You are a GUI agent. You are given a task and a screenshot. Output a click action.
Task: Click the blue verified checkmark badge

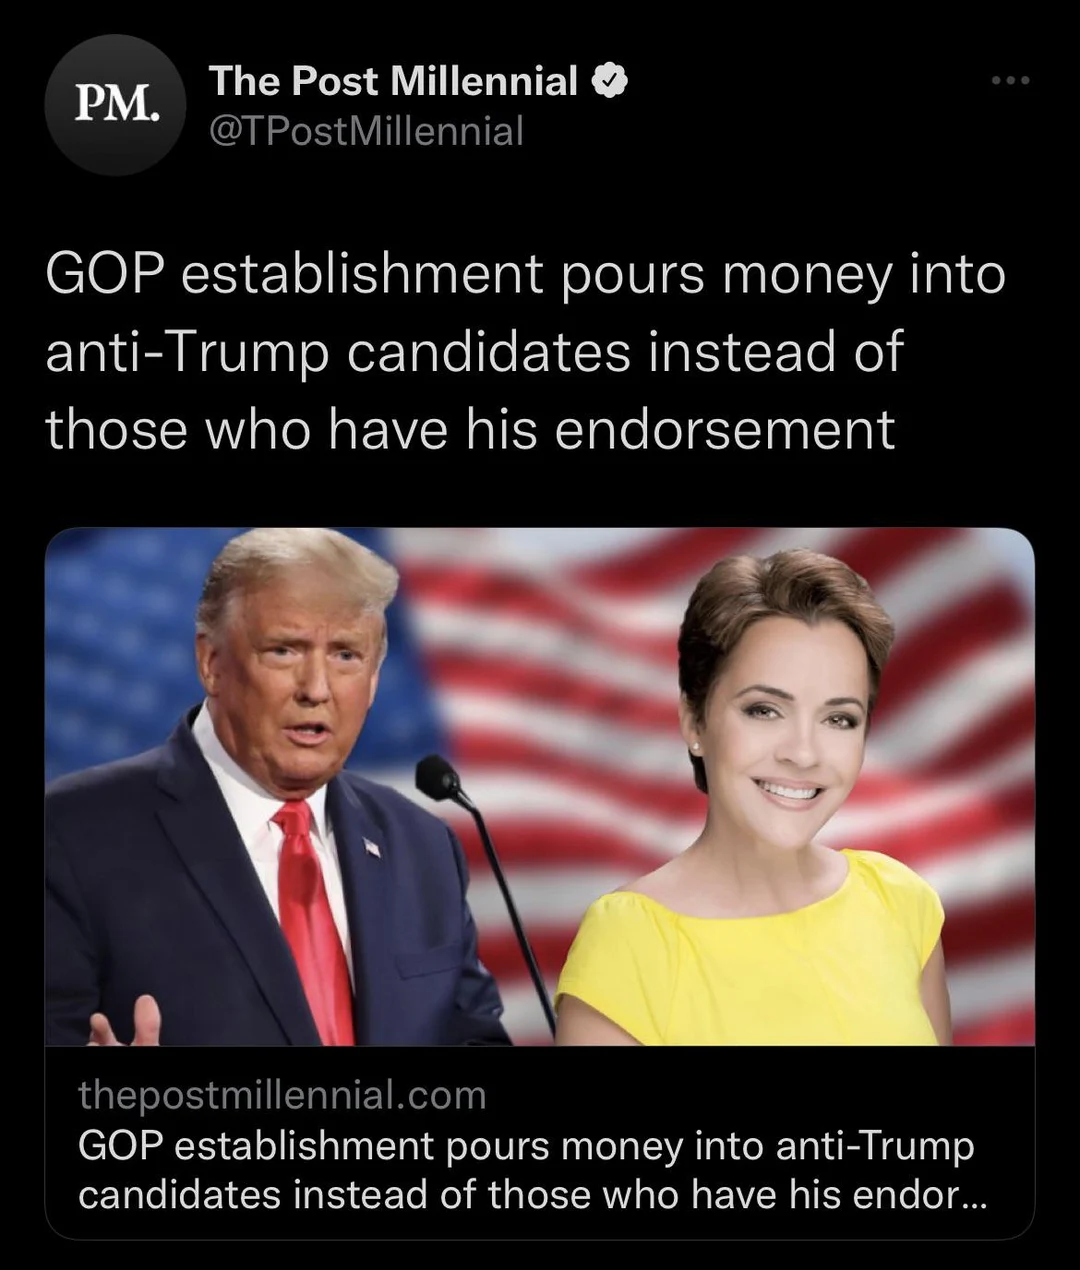click(610, 80)
